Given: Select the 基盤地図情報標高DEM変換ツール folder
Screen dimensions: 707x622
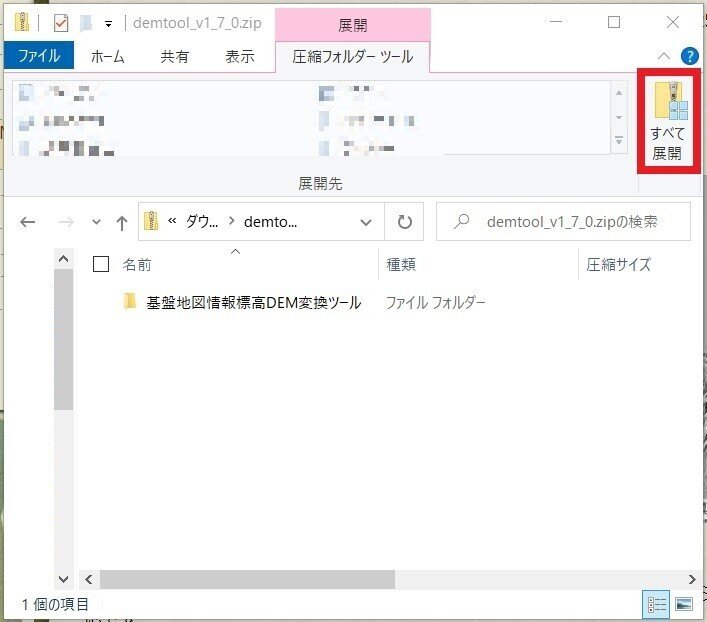Looking at the screenshot, I should [x=253, y=302].
